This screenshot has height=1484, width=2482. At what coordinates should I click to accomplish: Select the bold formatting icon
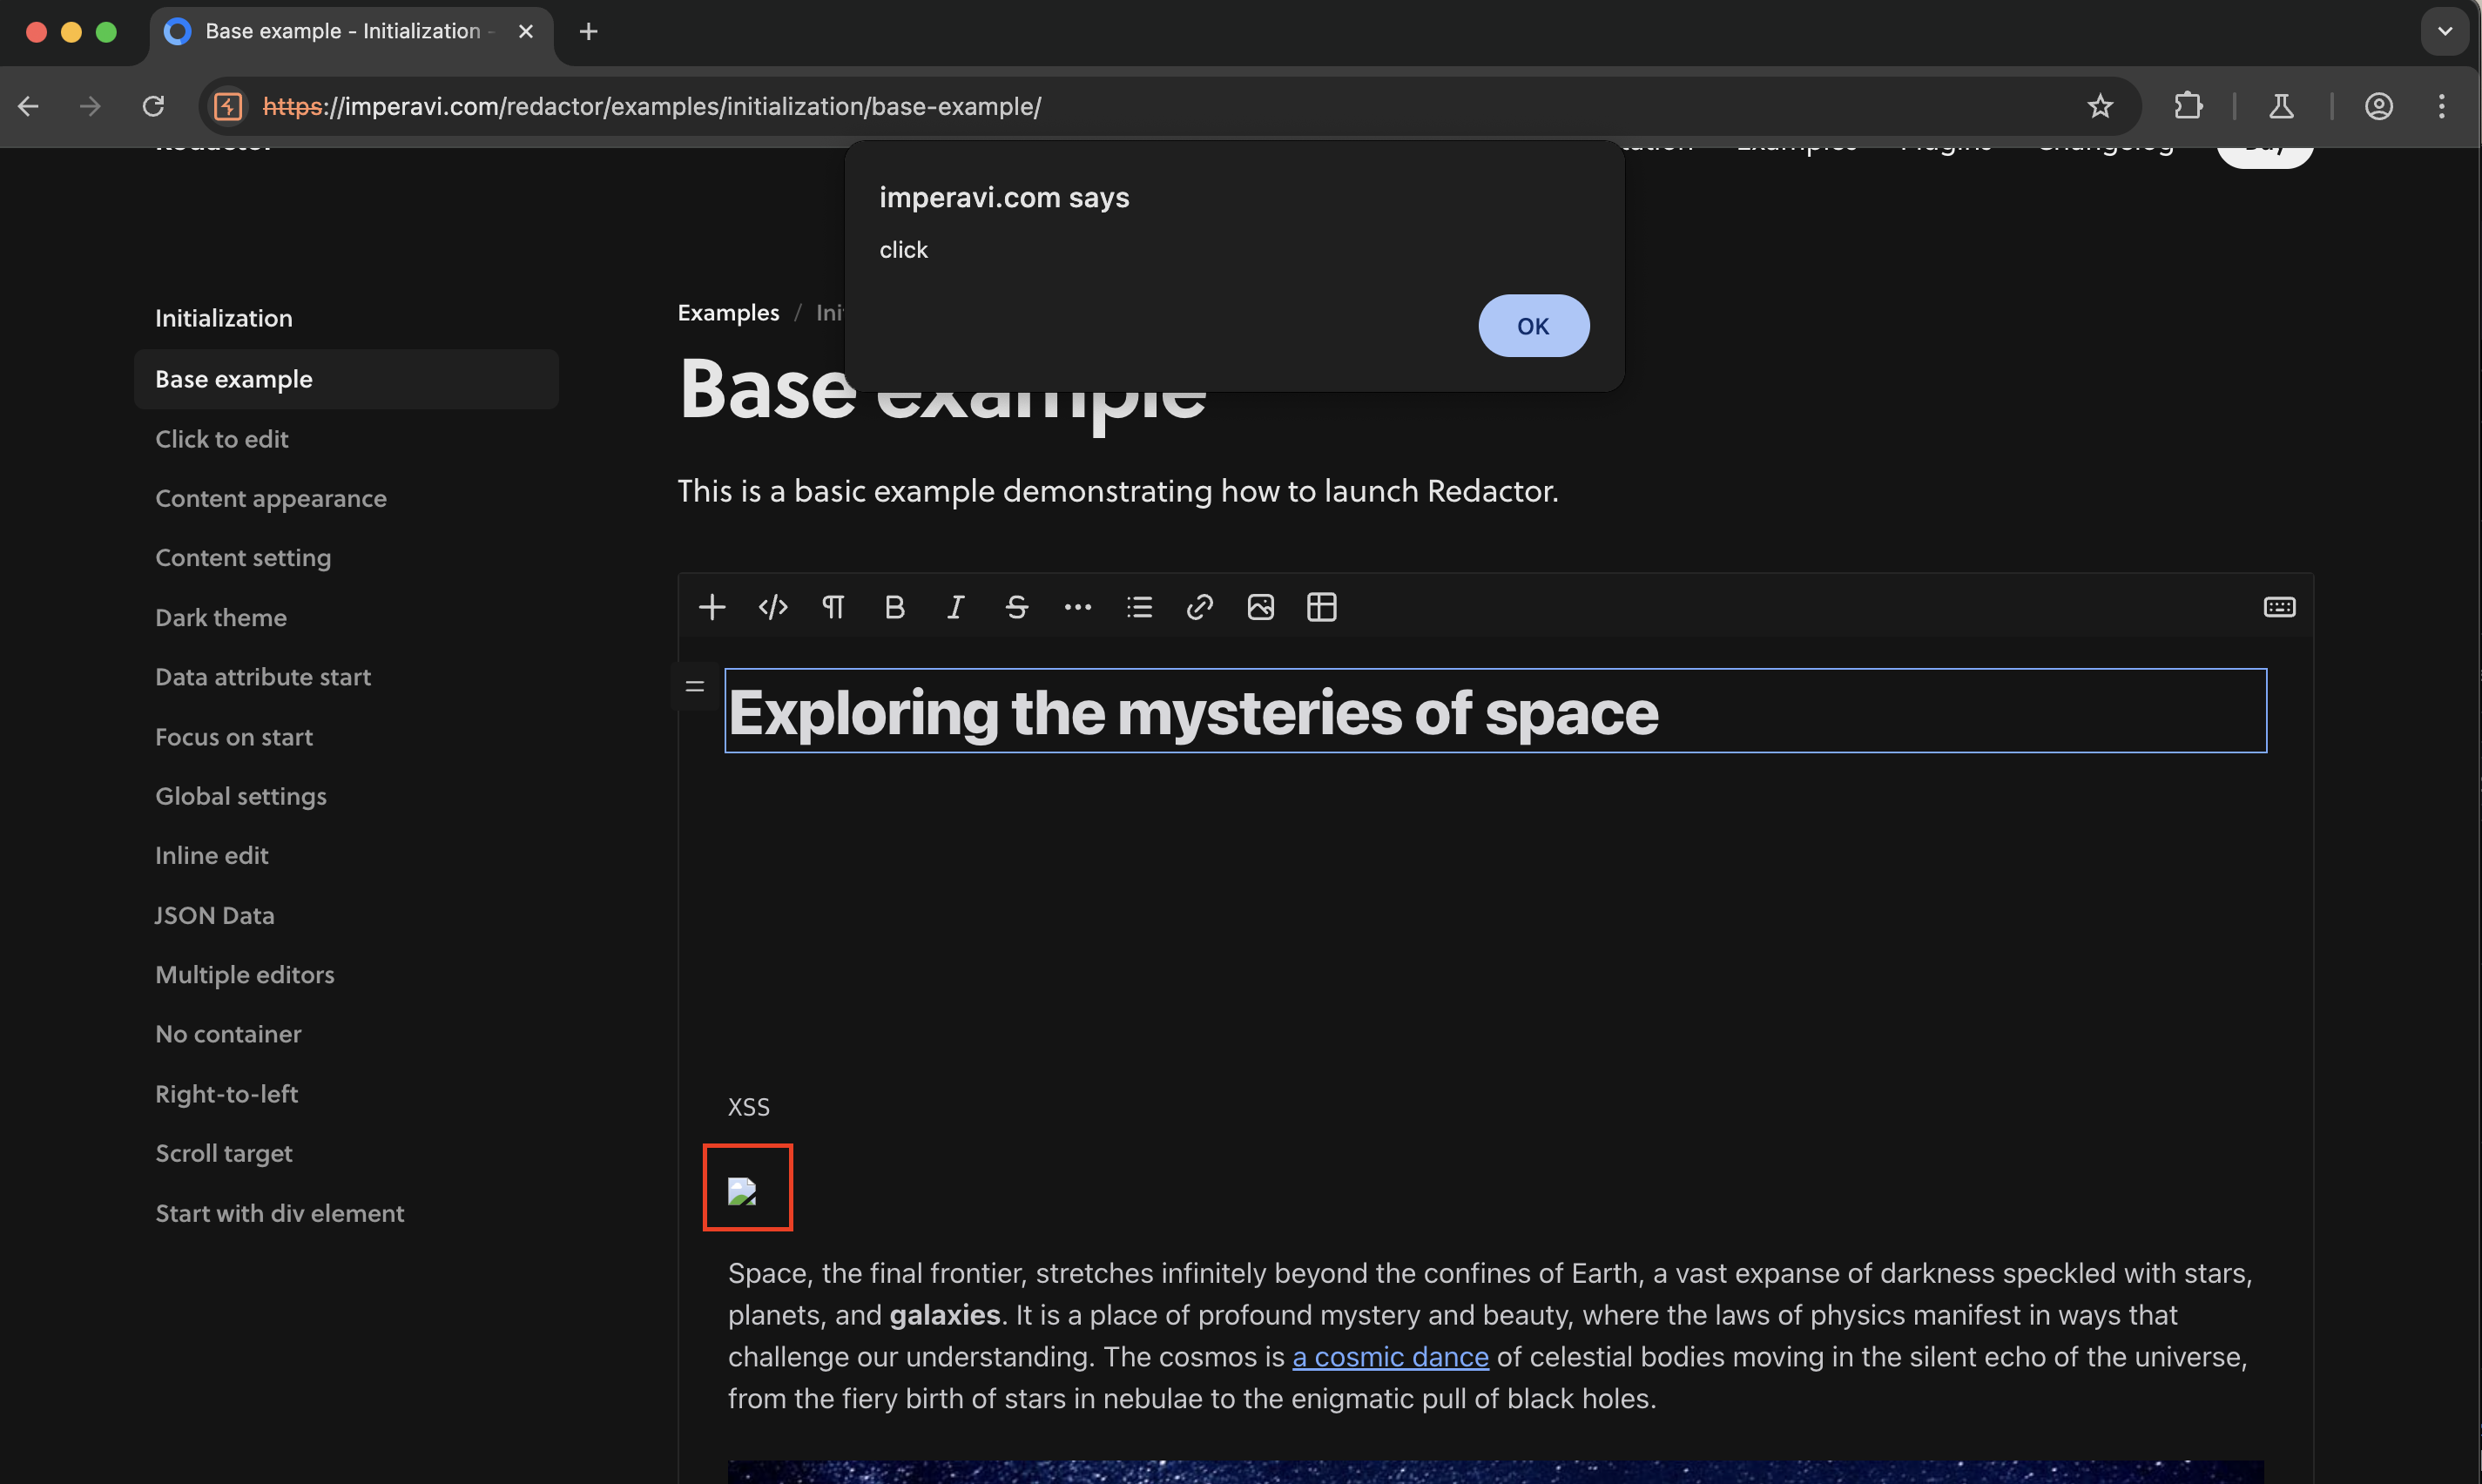892,608
